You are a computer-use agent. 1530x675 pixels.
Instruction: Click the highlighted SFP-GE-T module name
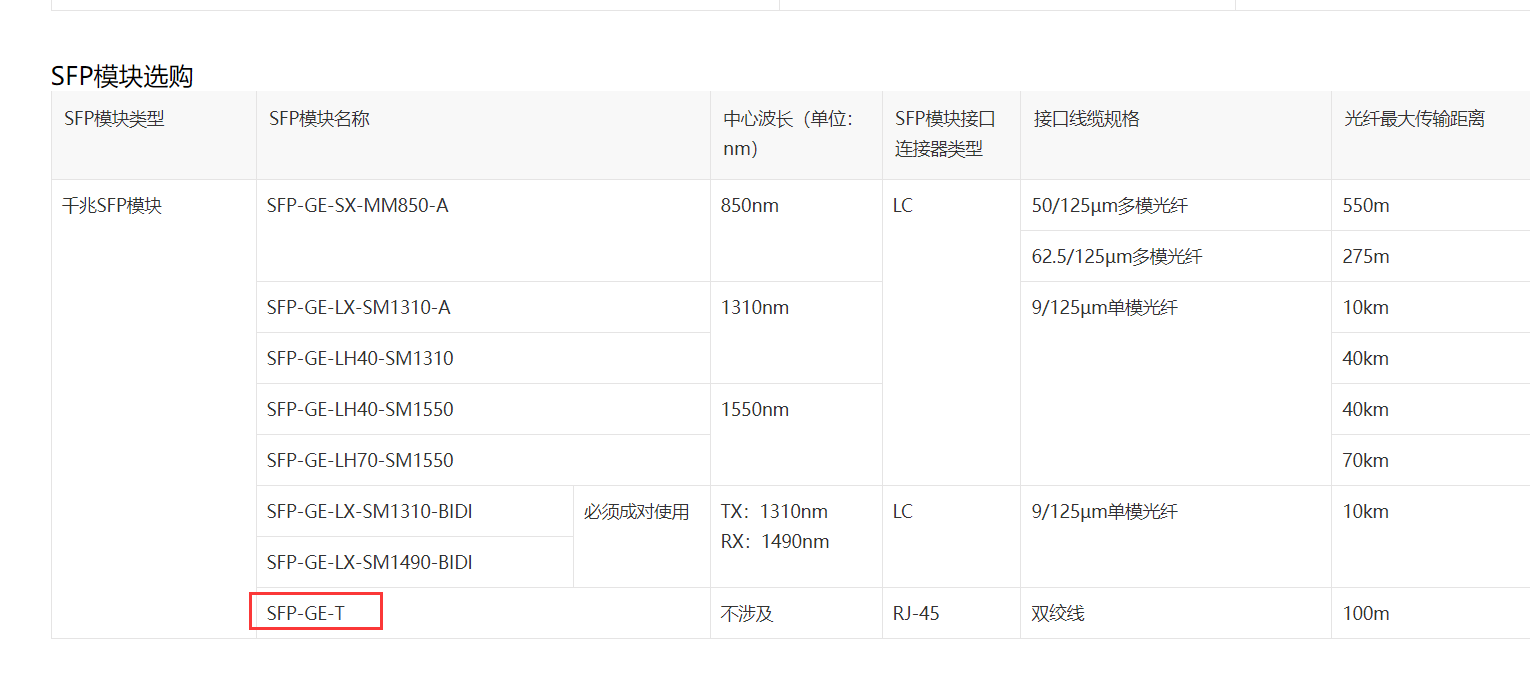(x=306, y=613)
